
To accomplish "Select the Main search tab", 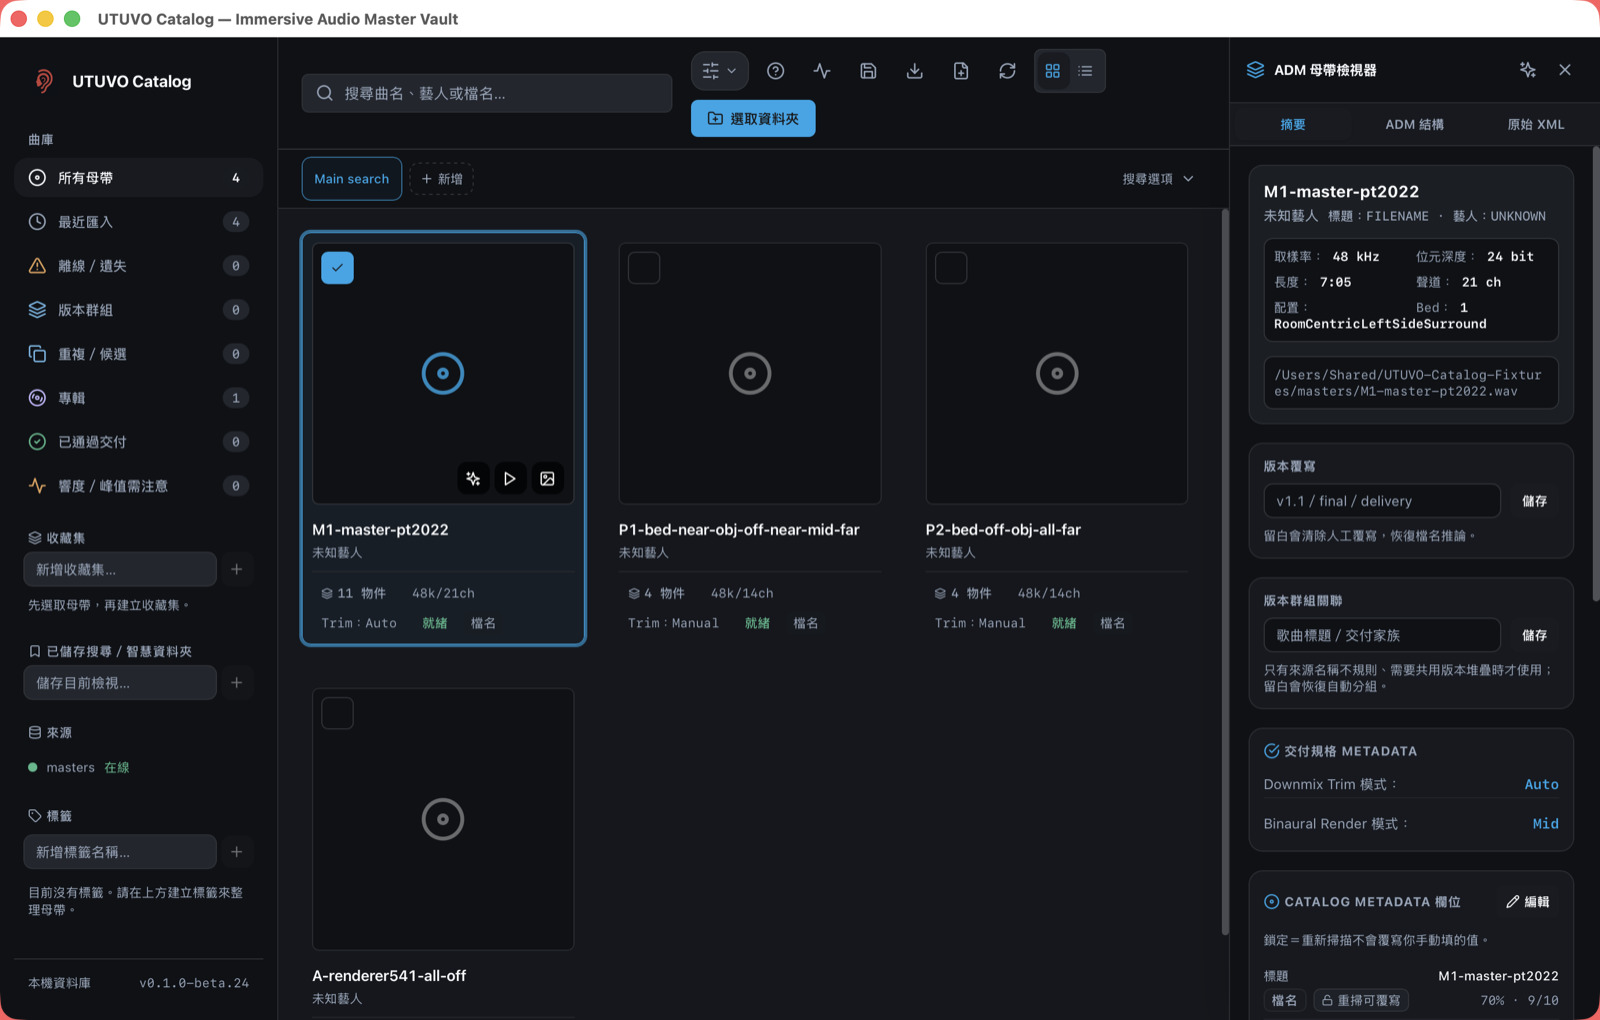I will coord(352,179).
